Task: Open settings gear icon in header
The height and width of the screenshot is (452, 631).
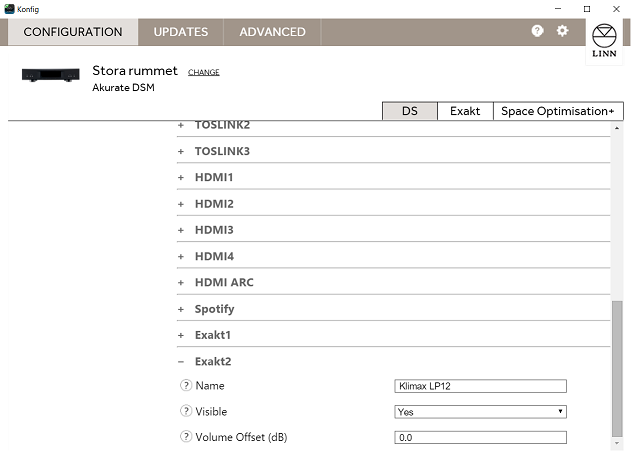Action: point(562,31)
